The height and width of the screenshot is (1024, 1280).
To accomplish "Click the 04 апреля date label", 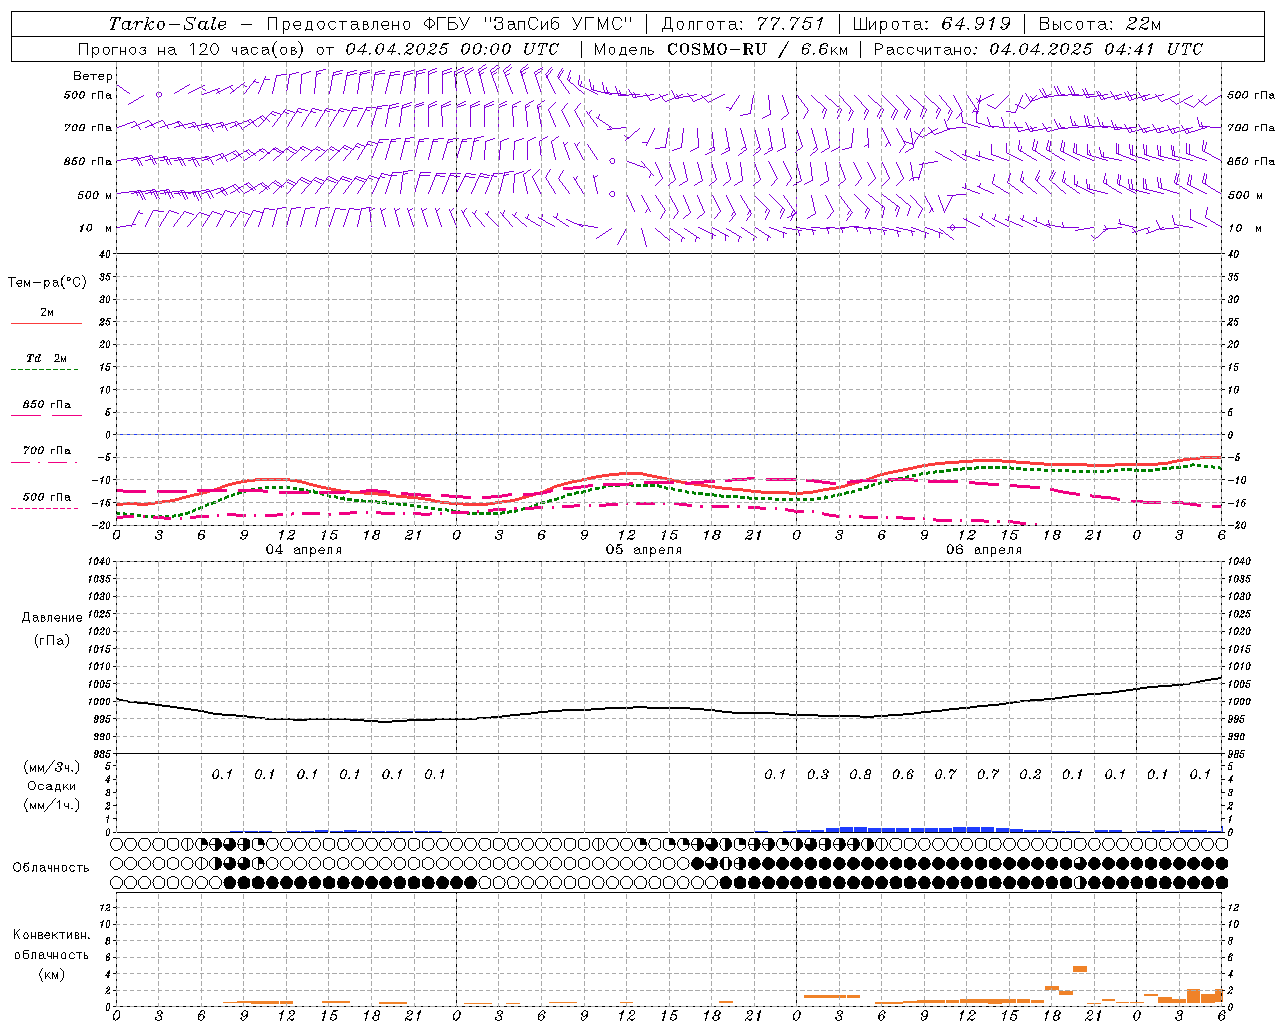I will click(304, 550).
